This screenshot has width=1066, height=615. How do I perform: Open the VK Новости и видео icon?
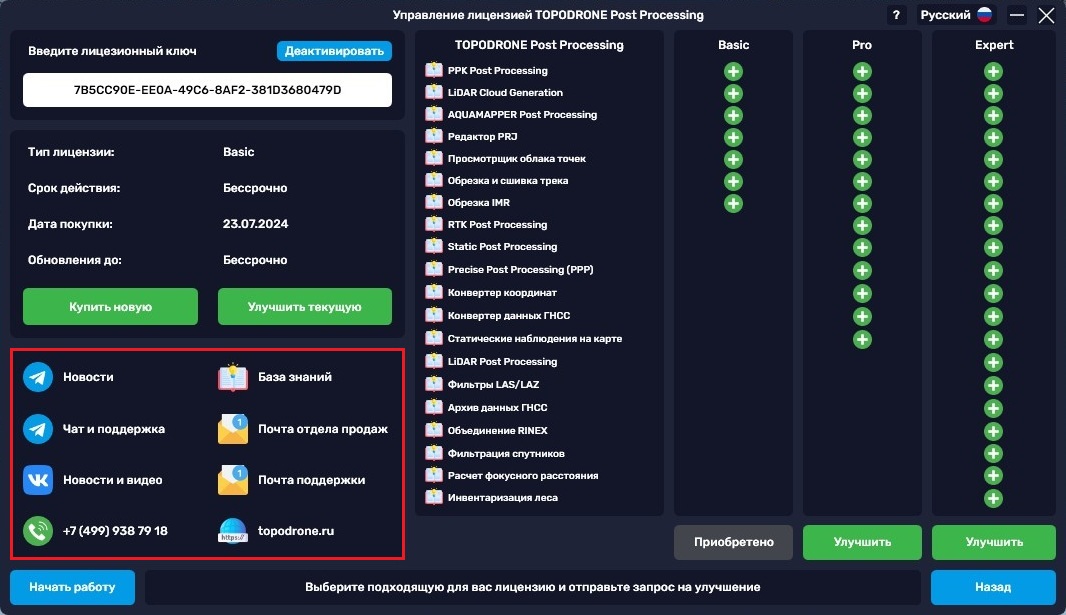coord(38,480)
